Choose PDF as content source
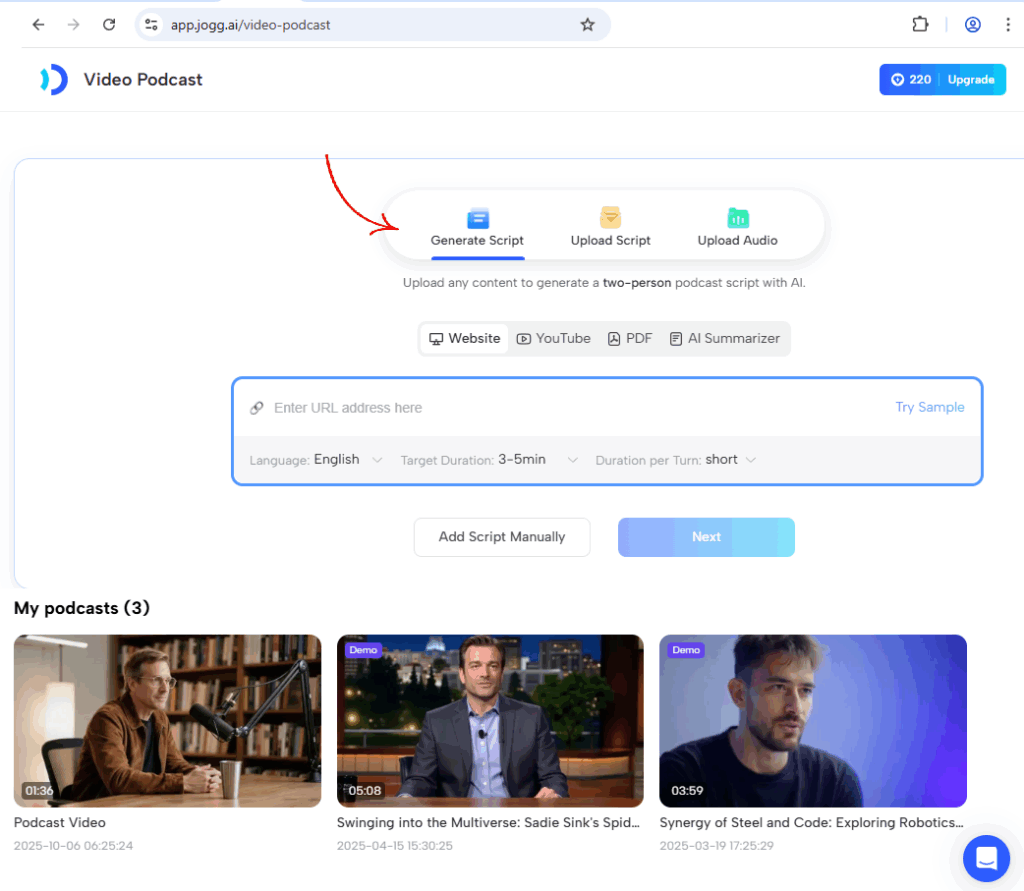 [629, 339]
